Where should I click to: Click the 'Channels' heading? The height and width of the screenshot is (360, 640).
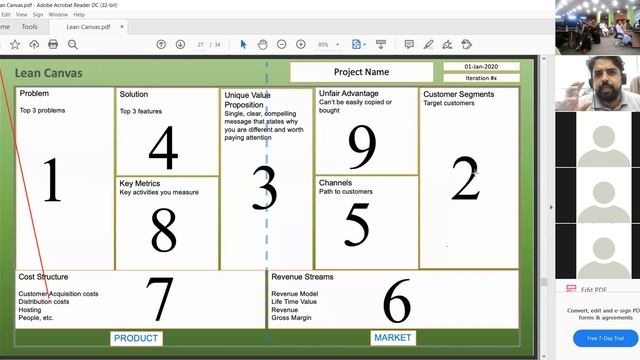pyautogui.click(x=336, y=183)
